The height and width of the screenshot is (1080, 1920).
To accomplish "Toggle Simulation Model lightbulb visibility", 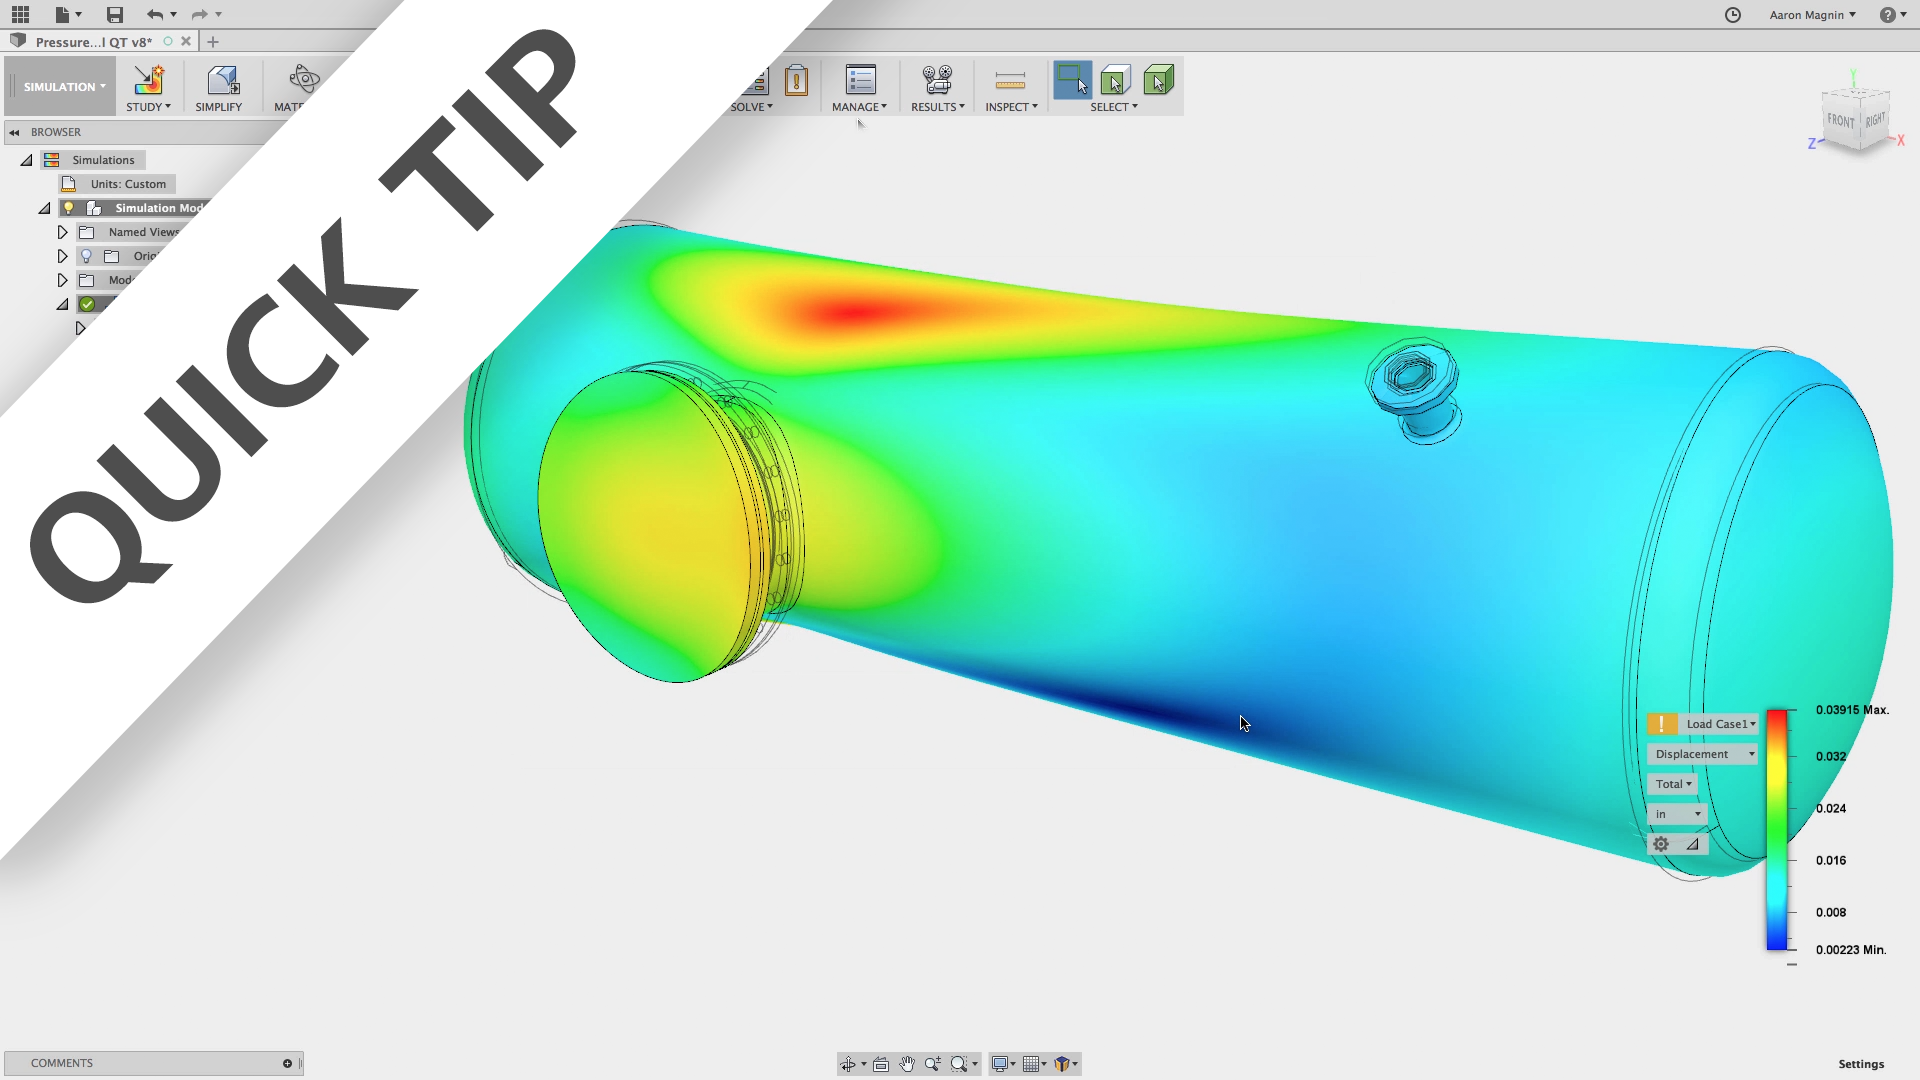I will pos(69,208).
